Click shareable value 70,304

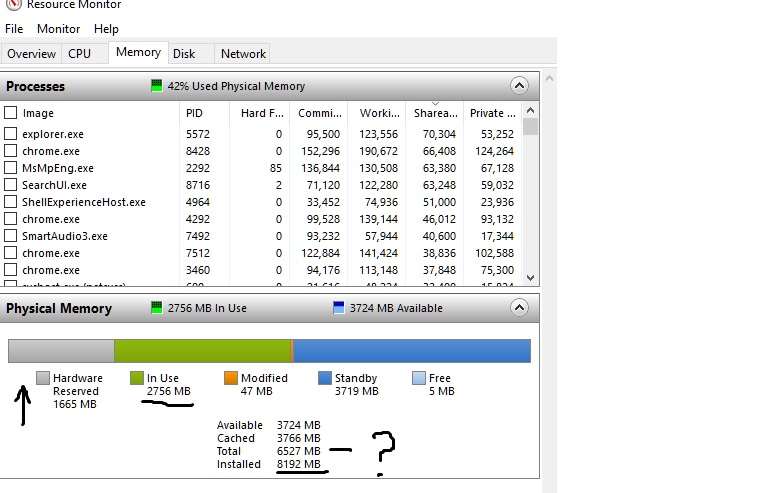pos(439,134)
